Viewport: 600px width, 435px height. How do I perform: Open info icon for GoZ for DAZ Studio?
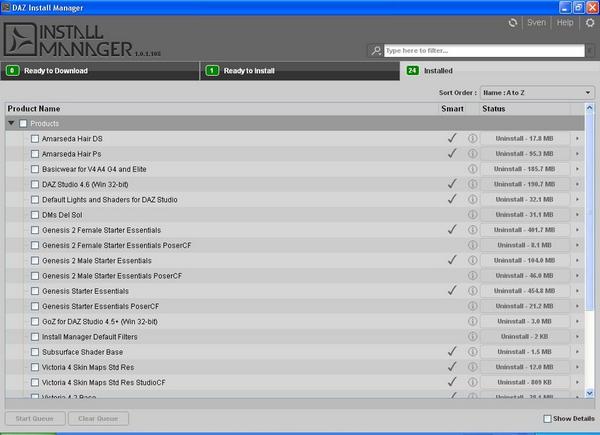pos(473,321)
